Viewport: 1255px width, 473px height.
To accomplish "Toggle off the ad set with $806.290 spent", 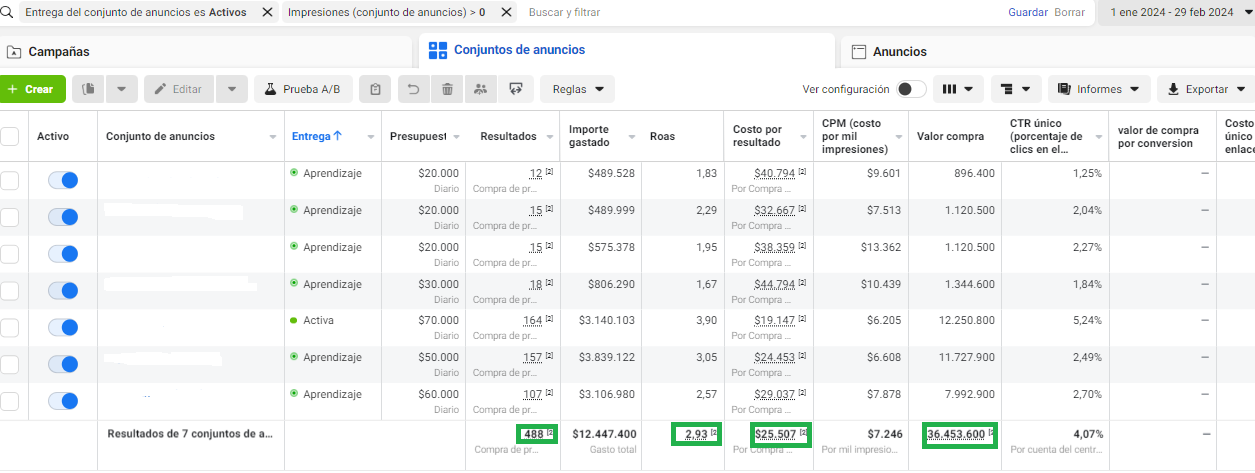I will coord(62,291).
